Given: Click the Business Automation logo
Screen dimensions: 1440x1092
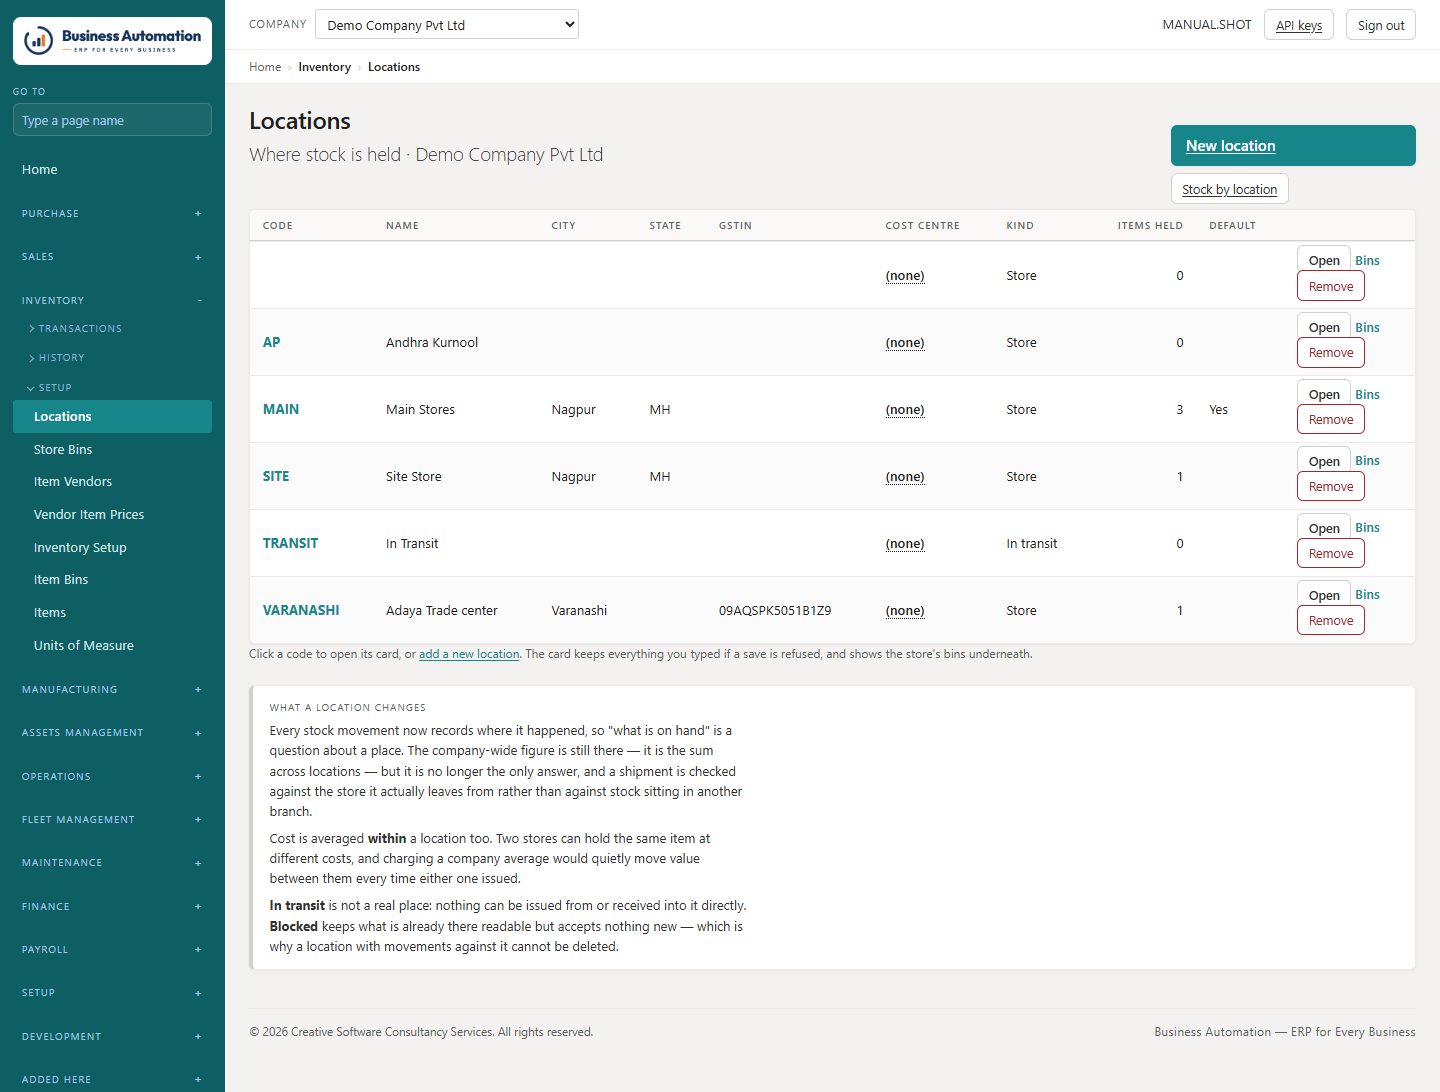Looking at the screenshot, I should 112,41.
